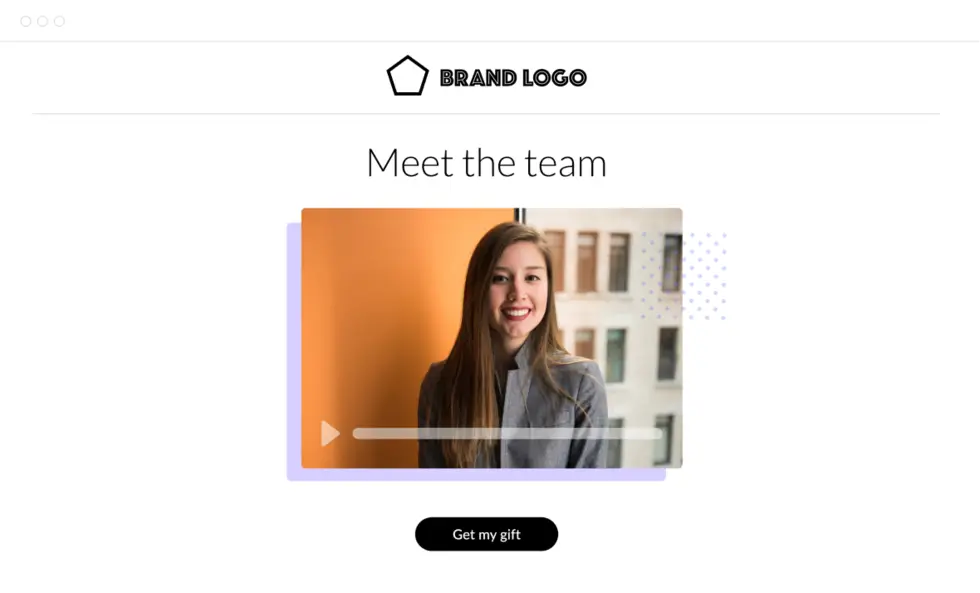Click the word "team" in the heading
Image resolution: width=980 pixels, height=593 pixels.
point(565,162)
